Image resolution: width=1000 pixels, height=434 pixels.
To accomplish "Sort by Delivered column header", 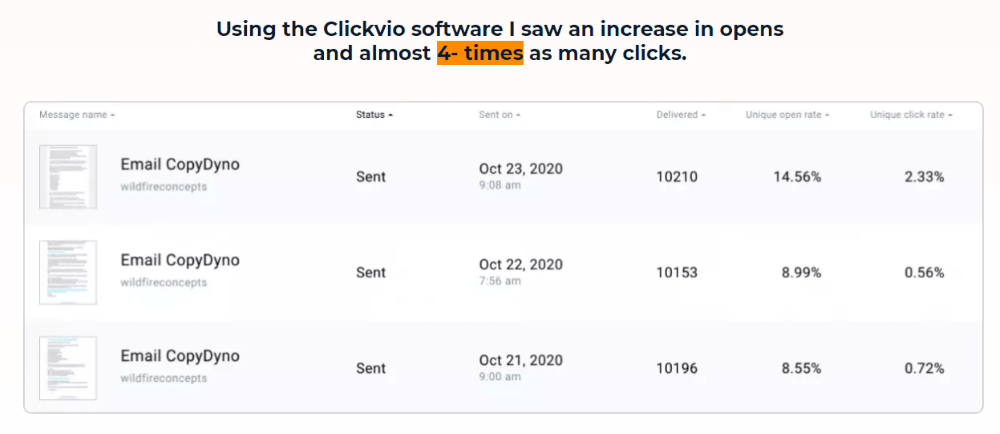I will [680, 115].
